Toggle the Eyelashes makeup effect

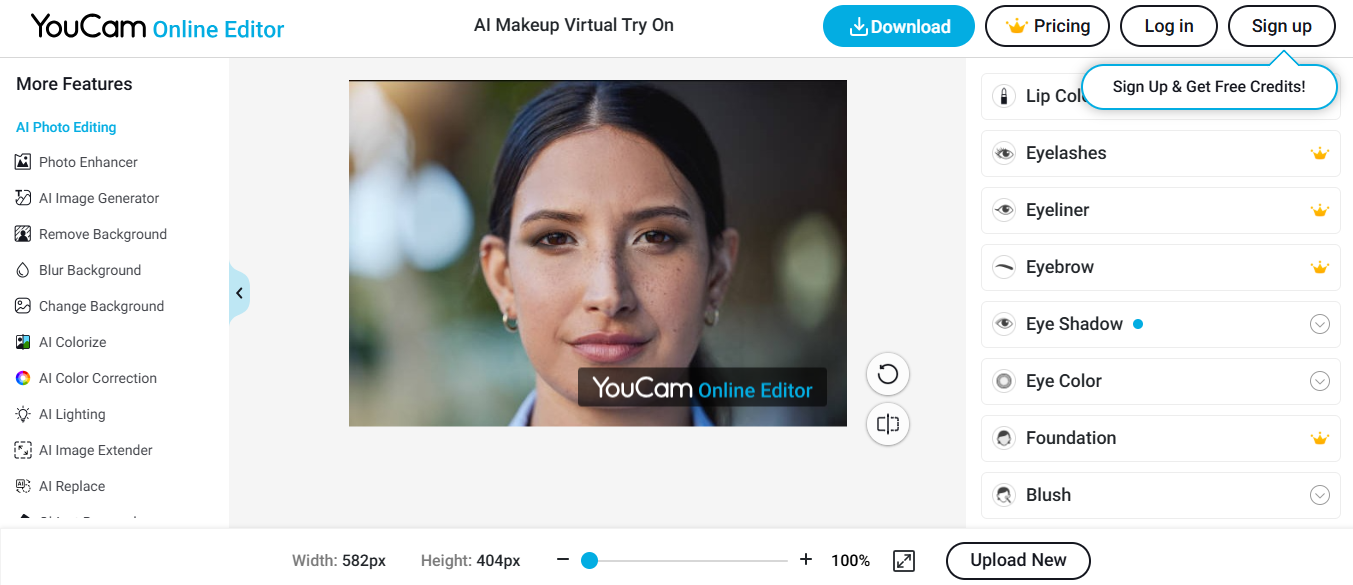point(1160,153)
